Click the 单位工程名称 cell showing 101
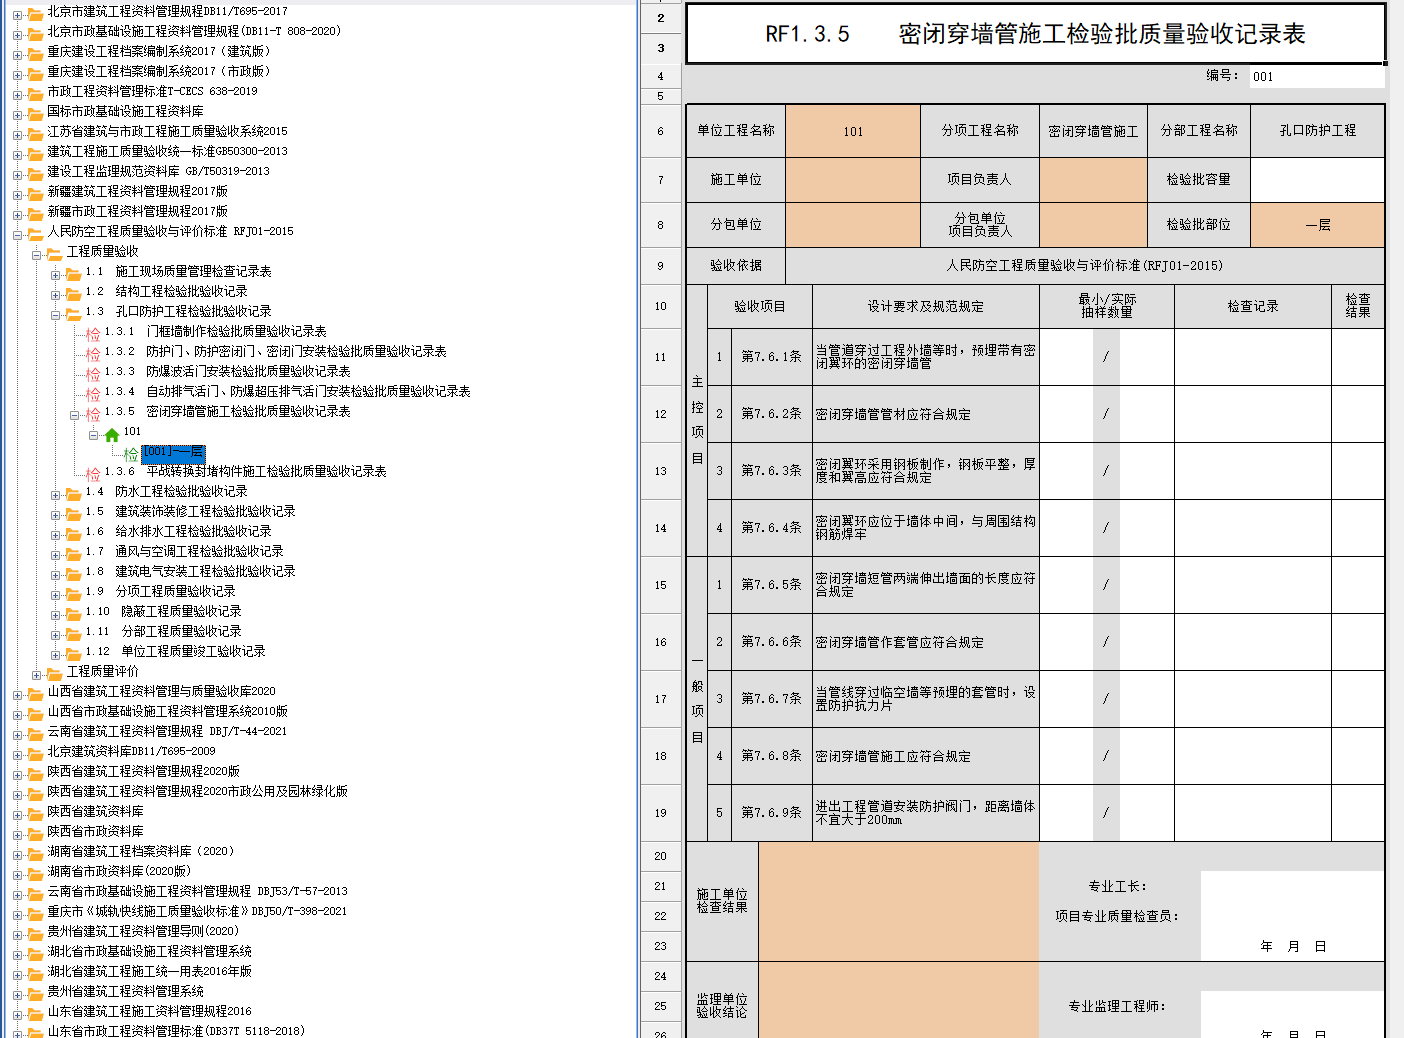The image size is (1404, 1038). pyautogui.click(x=853, y=131)
